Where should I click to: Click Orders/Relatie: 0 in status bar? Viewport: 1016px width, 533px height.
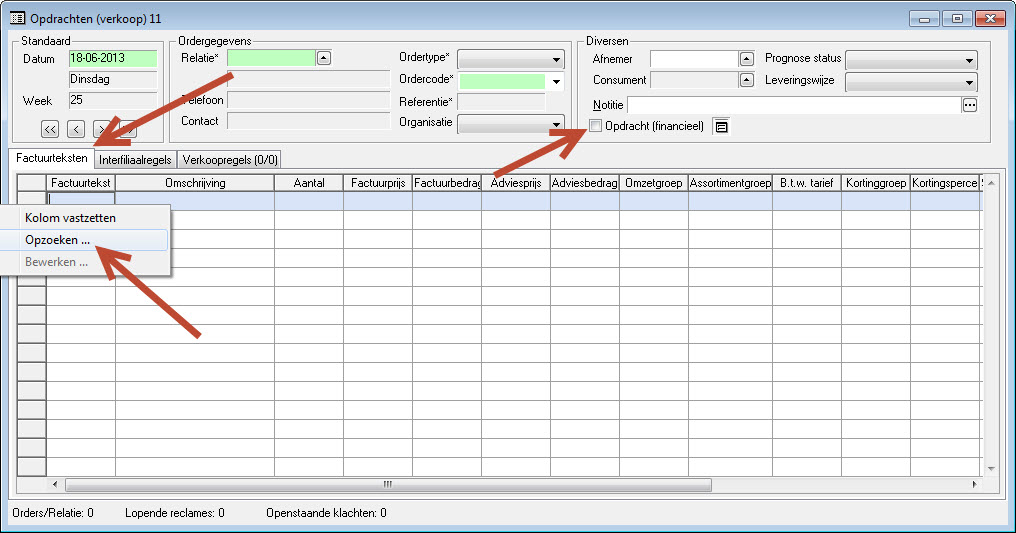tap(53, 513)
